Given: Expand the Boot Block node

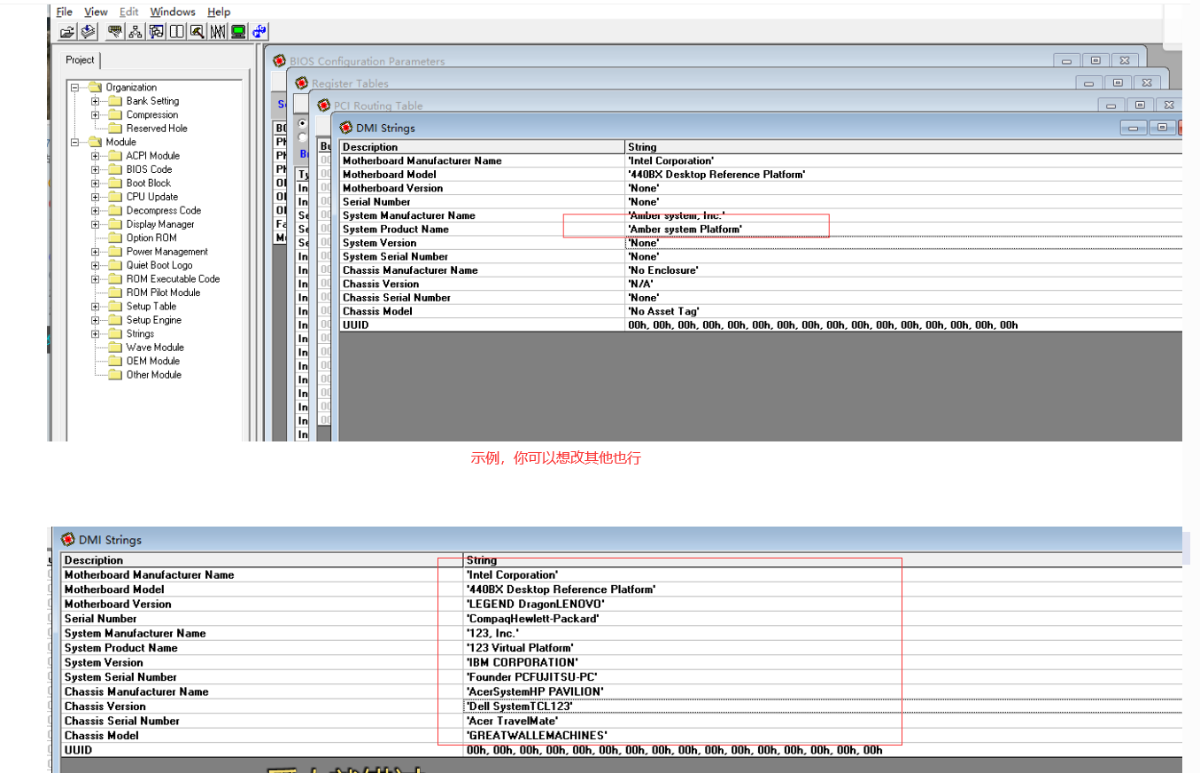Looking at the screenshot, I should (95, 183).
